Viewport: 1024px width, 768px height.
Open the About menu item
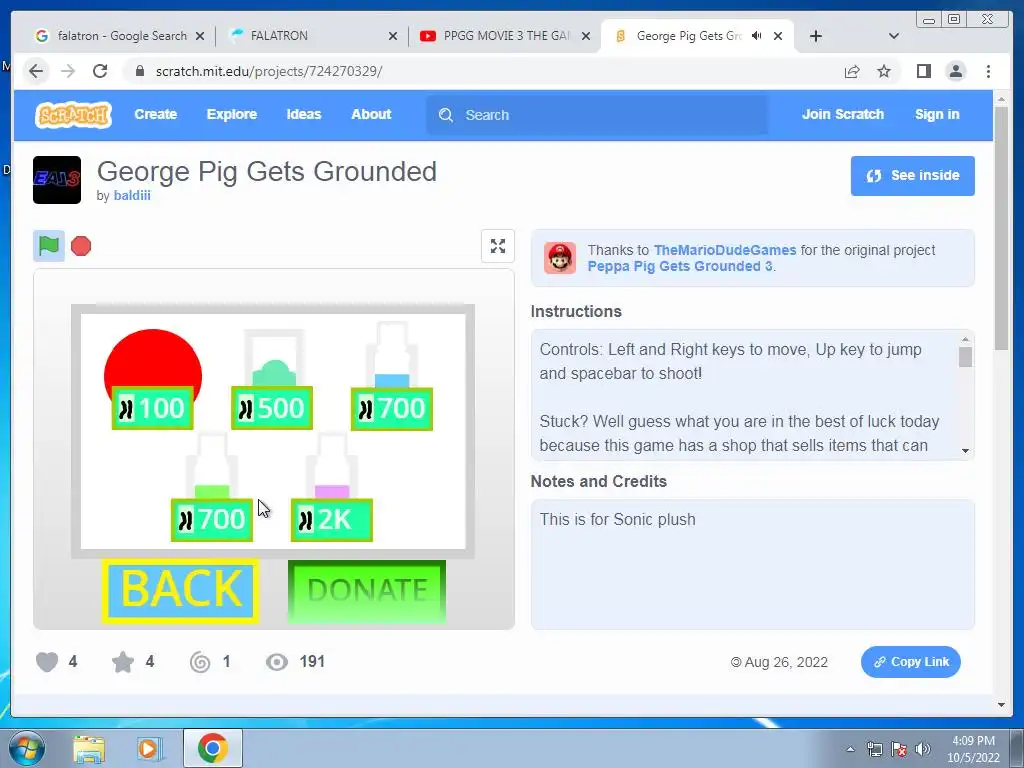(371, 114)
